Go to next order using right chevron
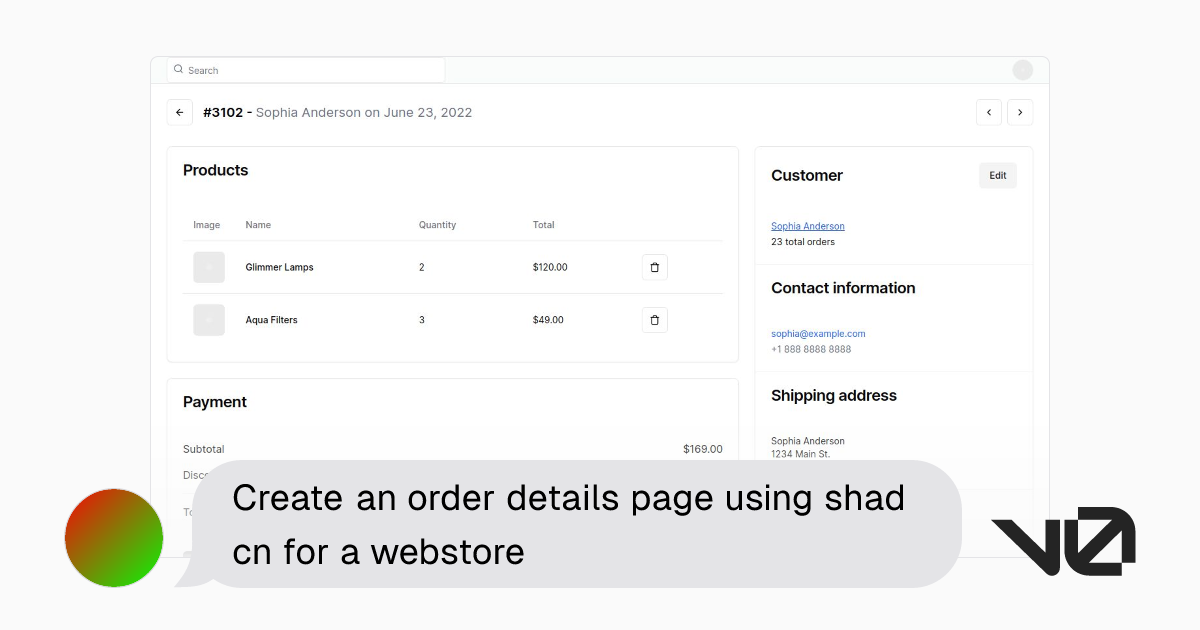1200x630 pixels. 1020,112
